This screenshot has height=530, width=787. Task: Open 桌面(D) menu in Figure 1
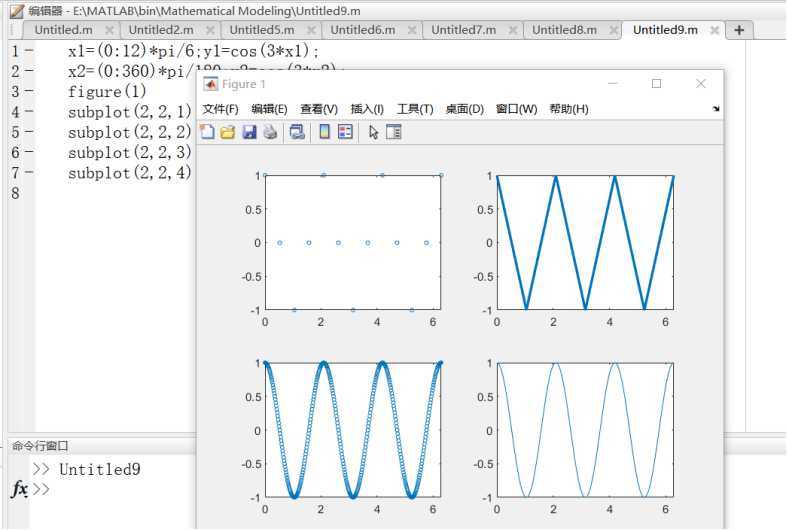[465, 109]
